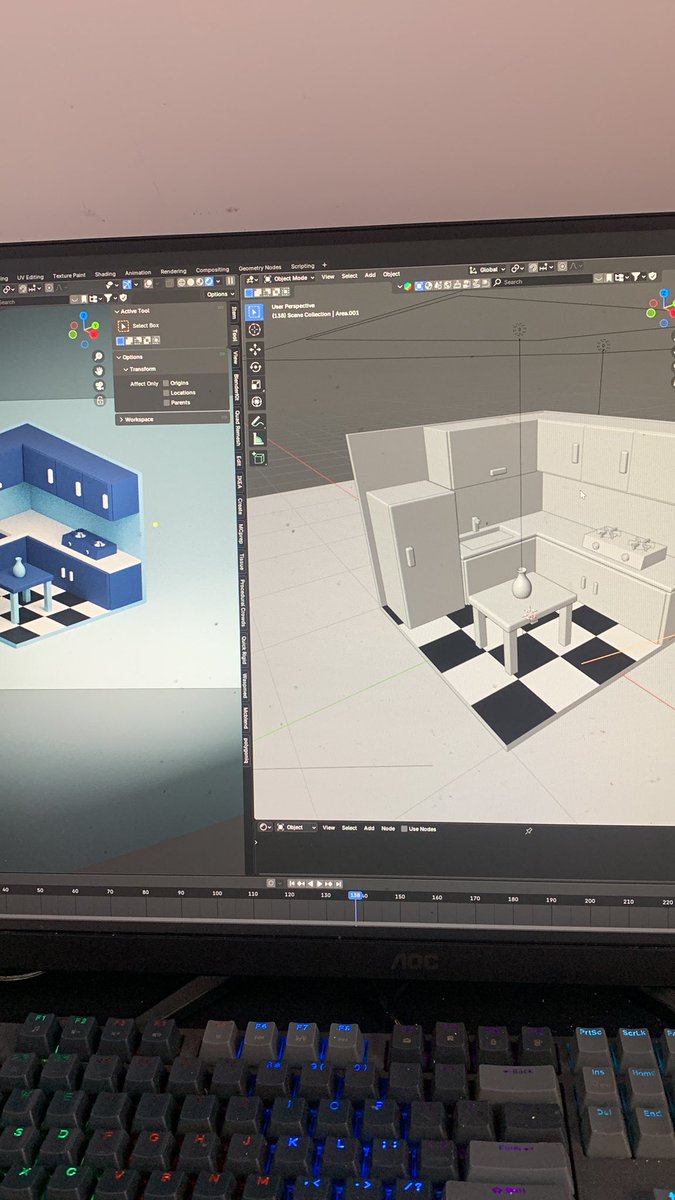Open the Global orientation dropdown

487,269
